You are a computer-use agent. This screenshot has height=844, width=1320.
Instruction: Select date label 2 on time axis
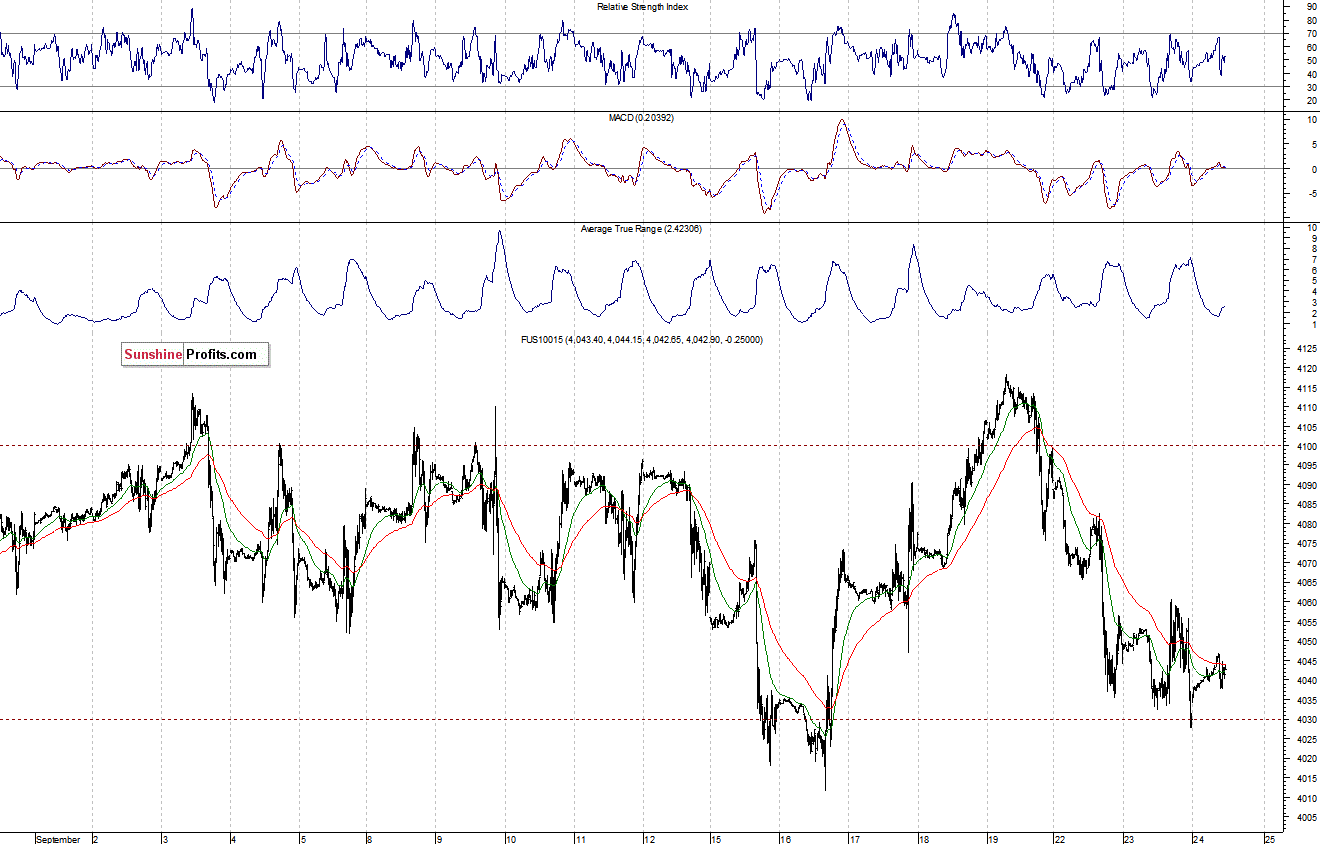(x=95, y=839)
